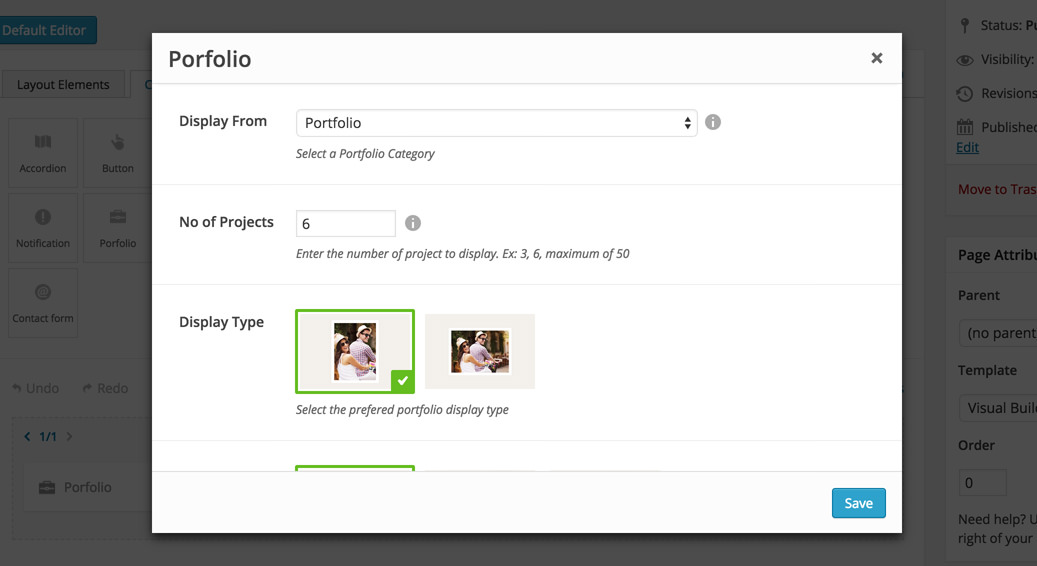Click the Visibility eye icon
The width and height of the screenshot is (1037, 566).
965,60
